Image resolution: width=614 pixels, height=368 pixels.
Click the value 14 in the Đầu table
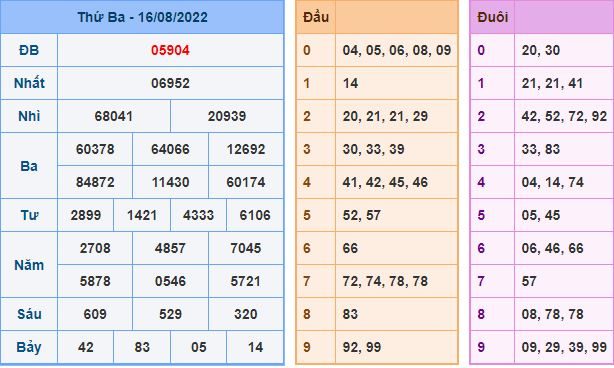pyautogui.click(x=350, y=83)
